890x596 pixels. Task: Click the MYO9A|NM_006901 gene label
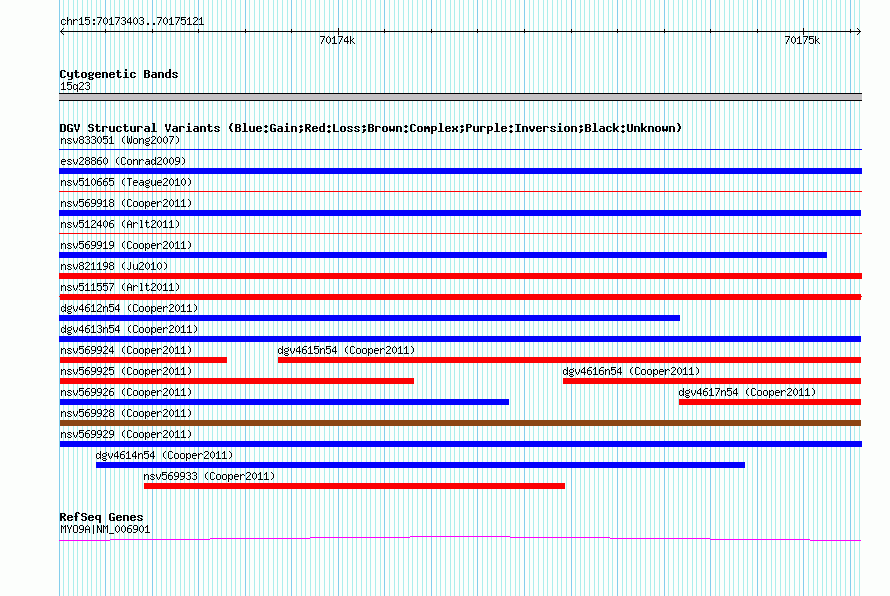tap(105, 530)
